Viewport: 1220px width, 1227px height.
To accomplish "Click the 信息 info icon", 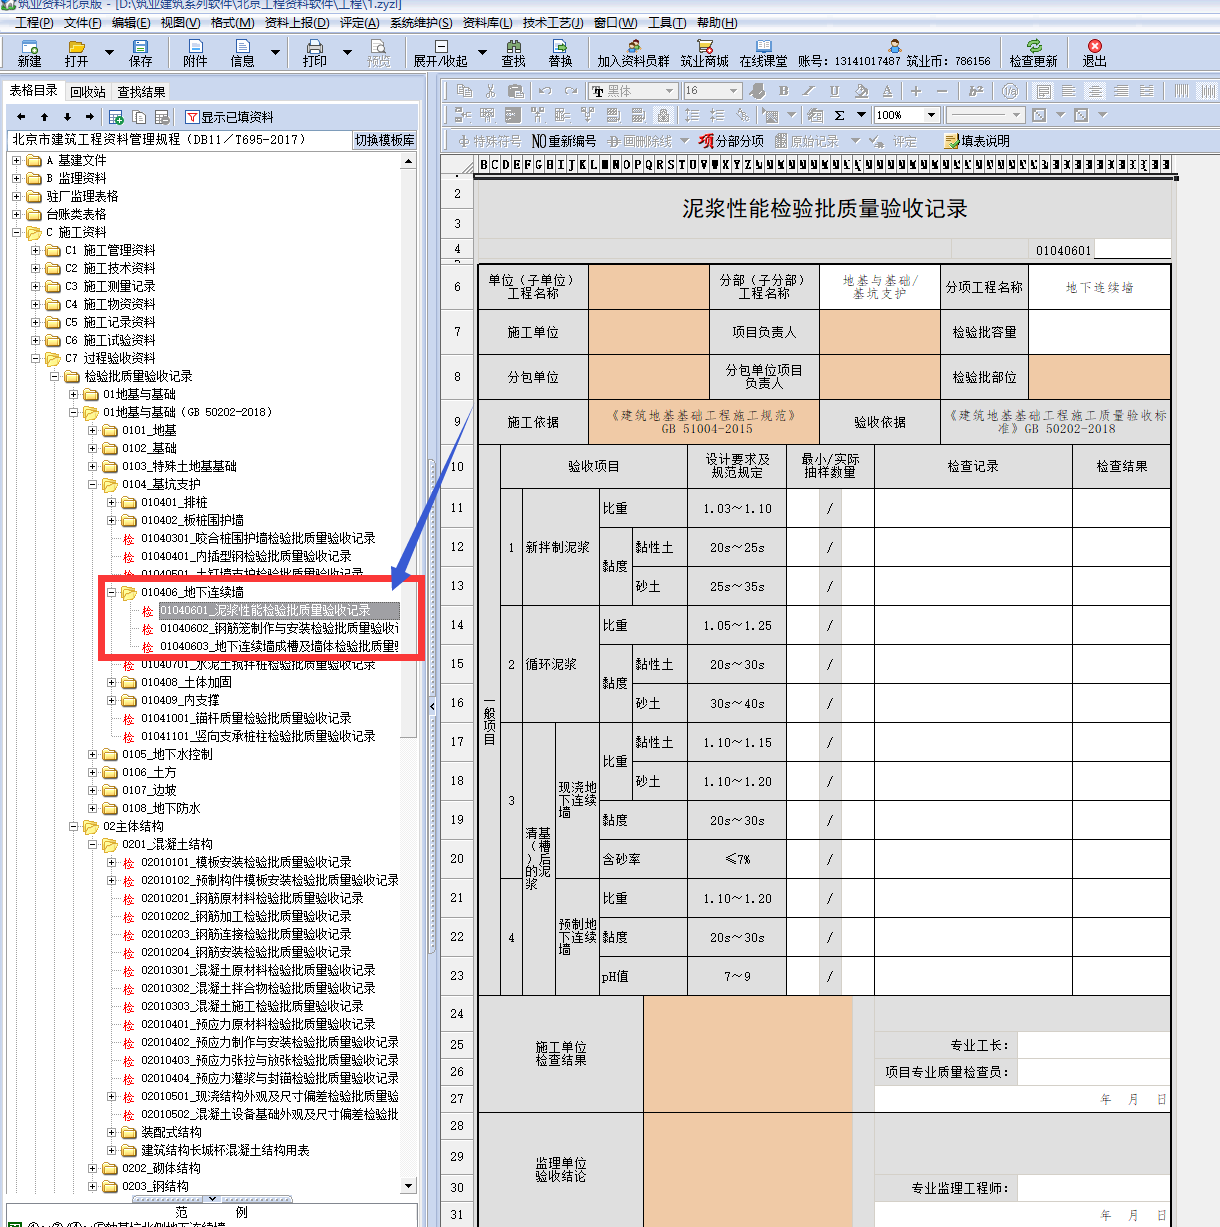I will click(242, 47).
